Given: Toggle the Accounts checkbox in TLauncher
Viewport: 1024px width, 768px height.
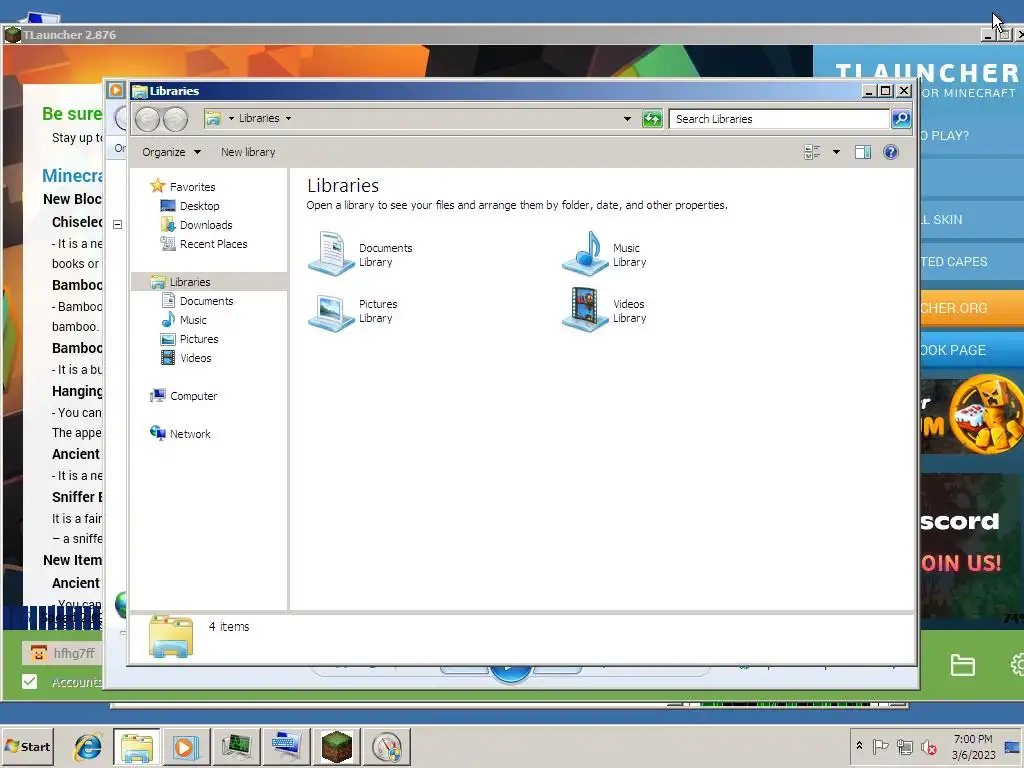Looking at the screenshot, I should [x=29, y=682].
